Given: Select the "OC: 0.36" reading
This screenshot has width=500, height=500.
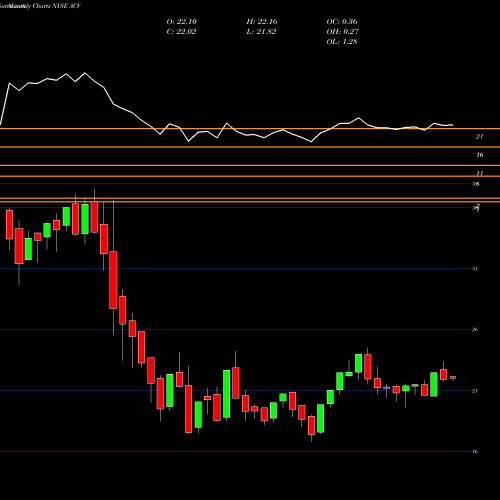Looking at the screenshot, I should point(342,22).
